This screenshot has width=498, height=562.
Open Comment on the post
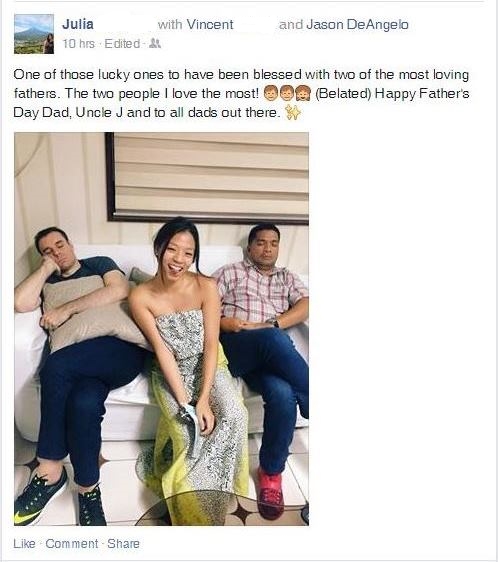point(72,543)
